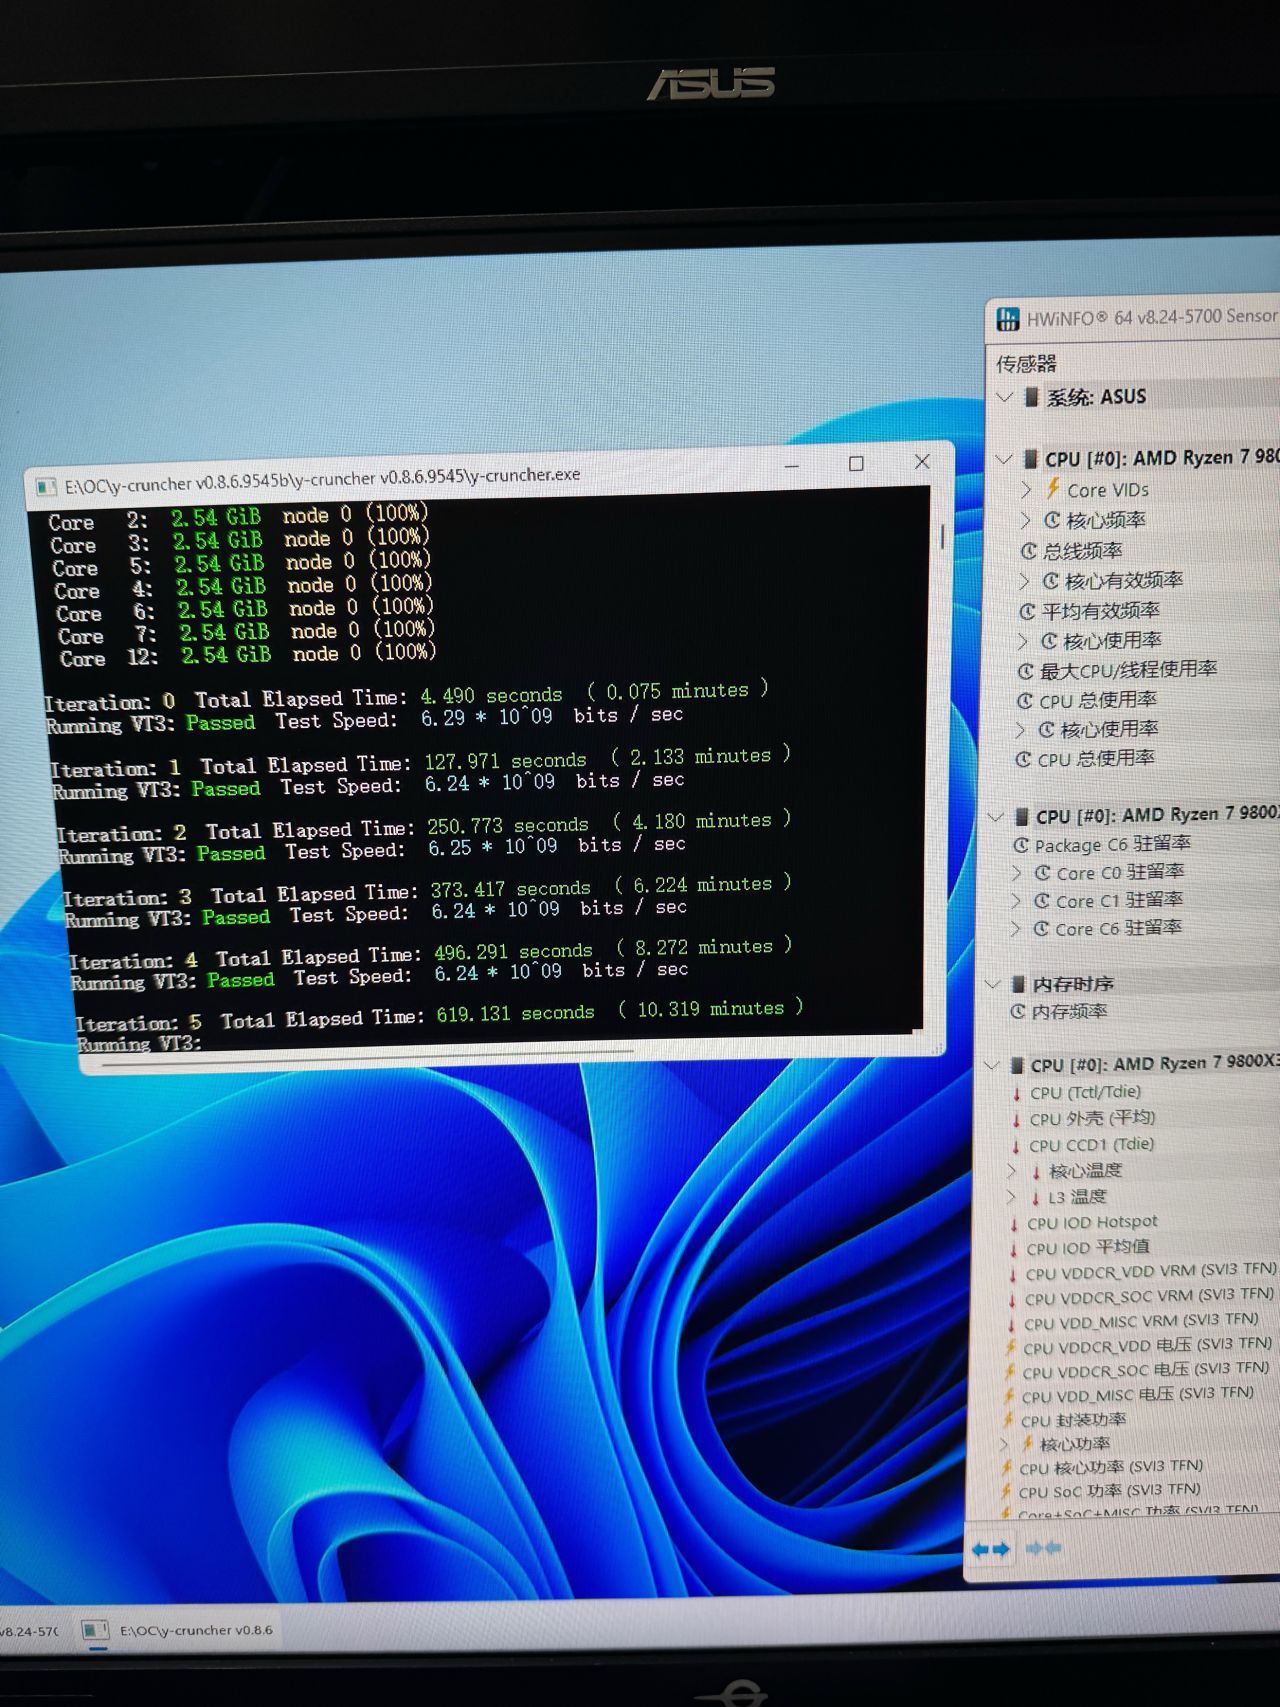Minimize the y-cruncher console window
This screenshot has width=1280, height=1707.
(x=792, y=466)
